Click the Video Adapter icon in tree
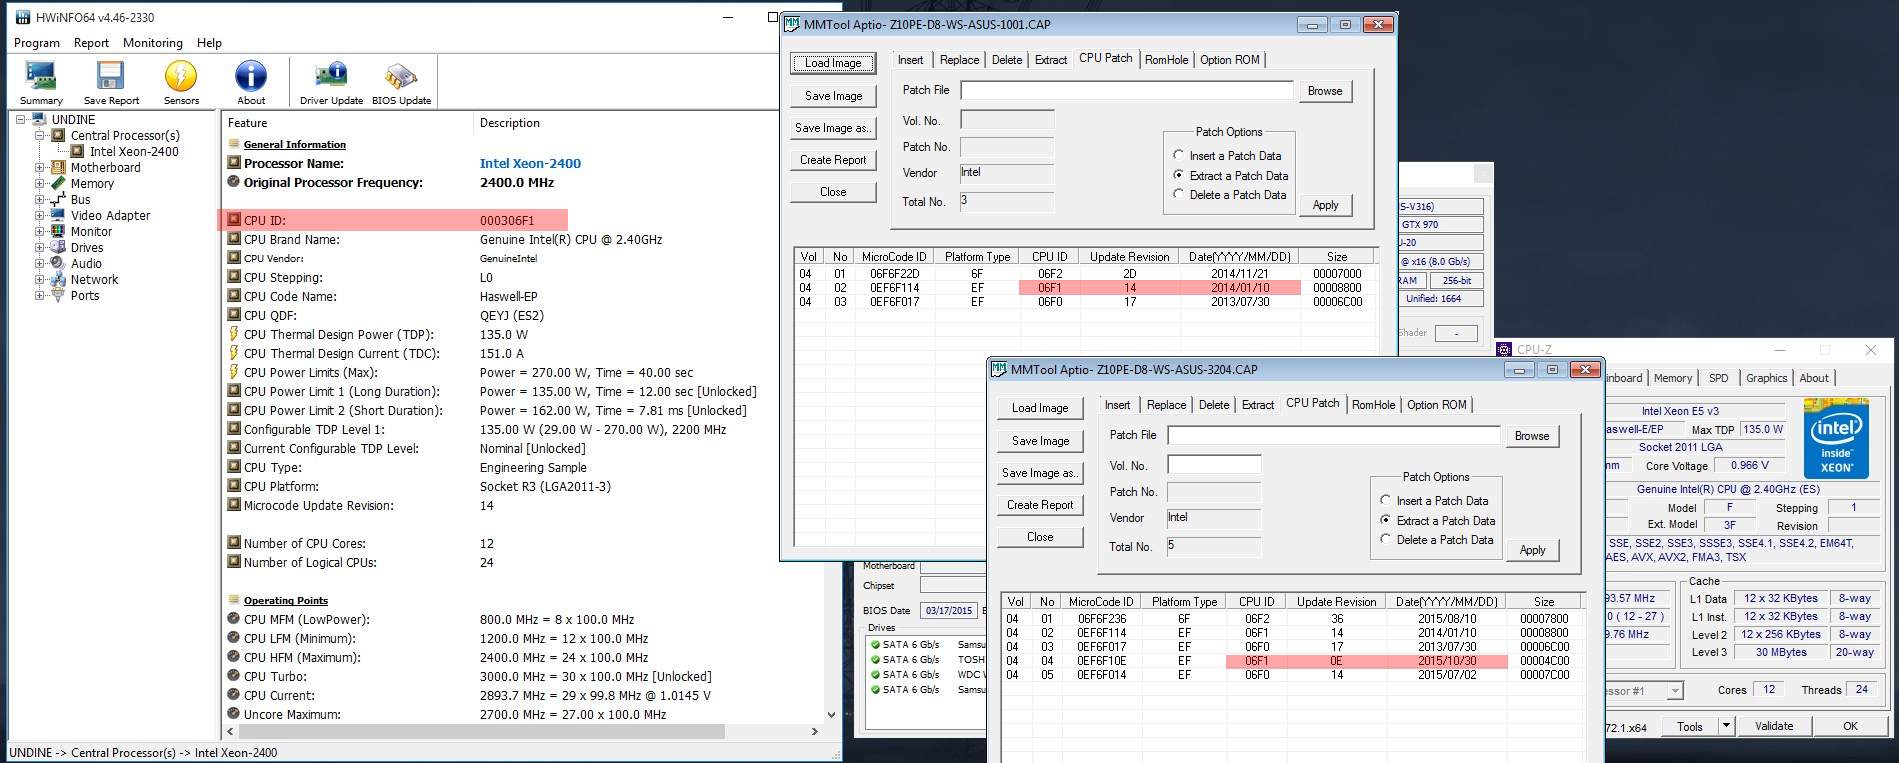1899x763 pixels. [x=58, y=216]
